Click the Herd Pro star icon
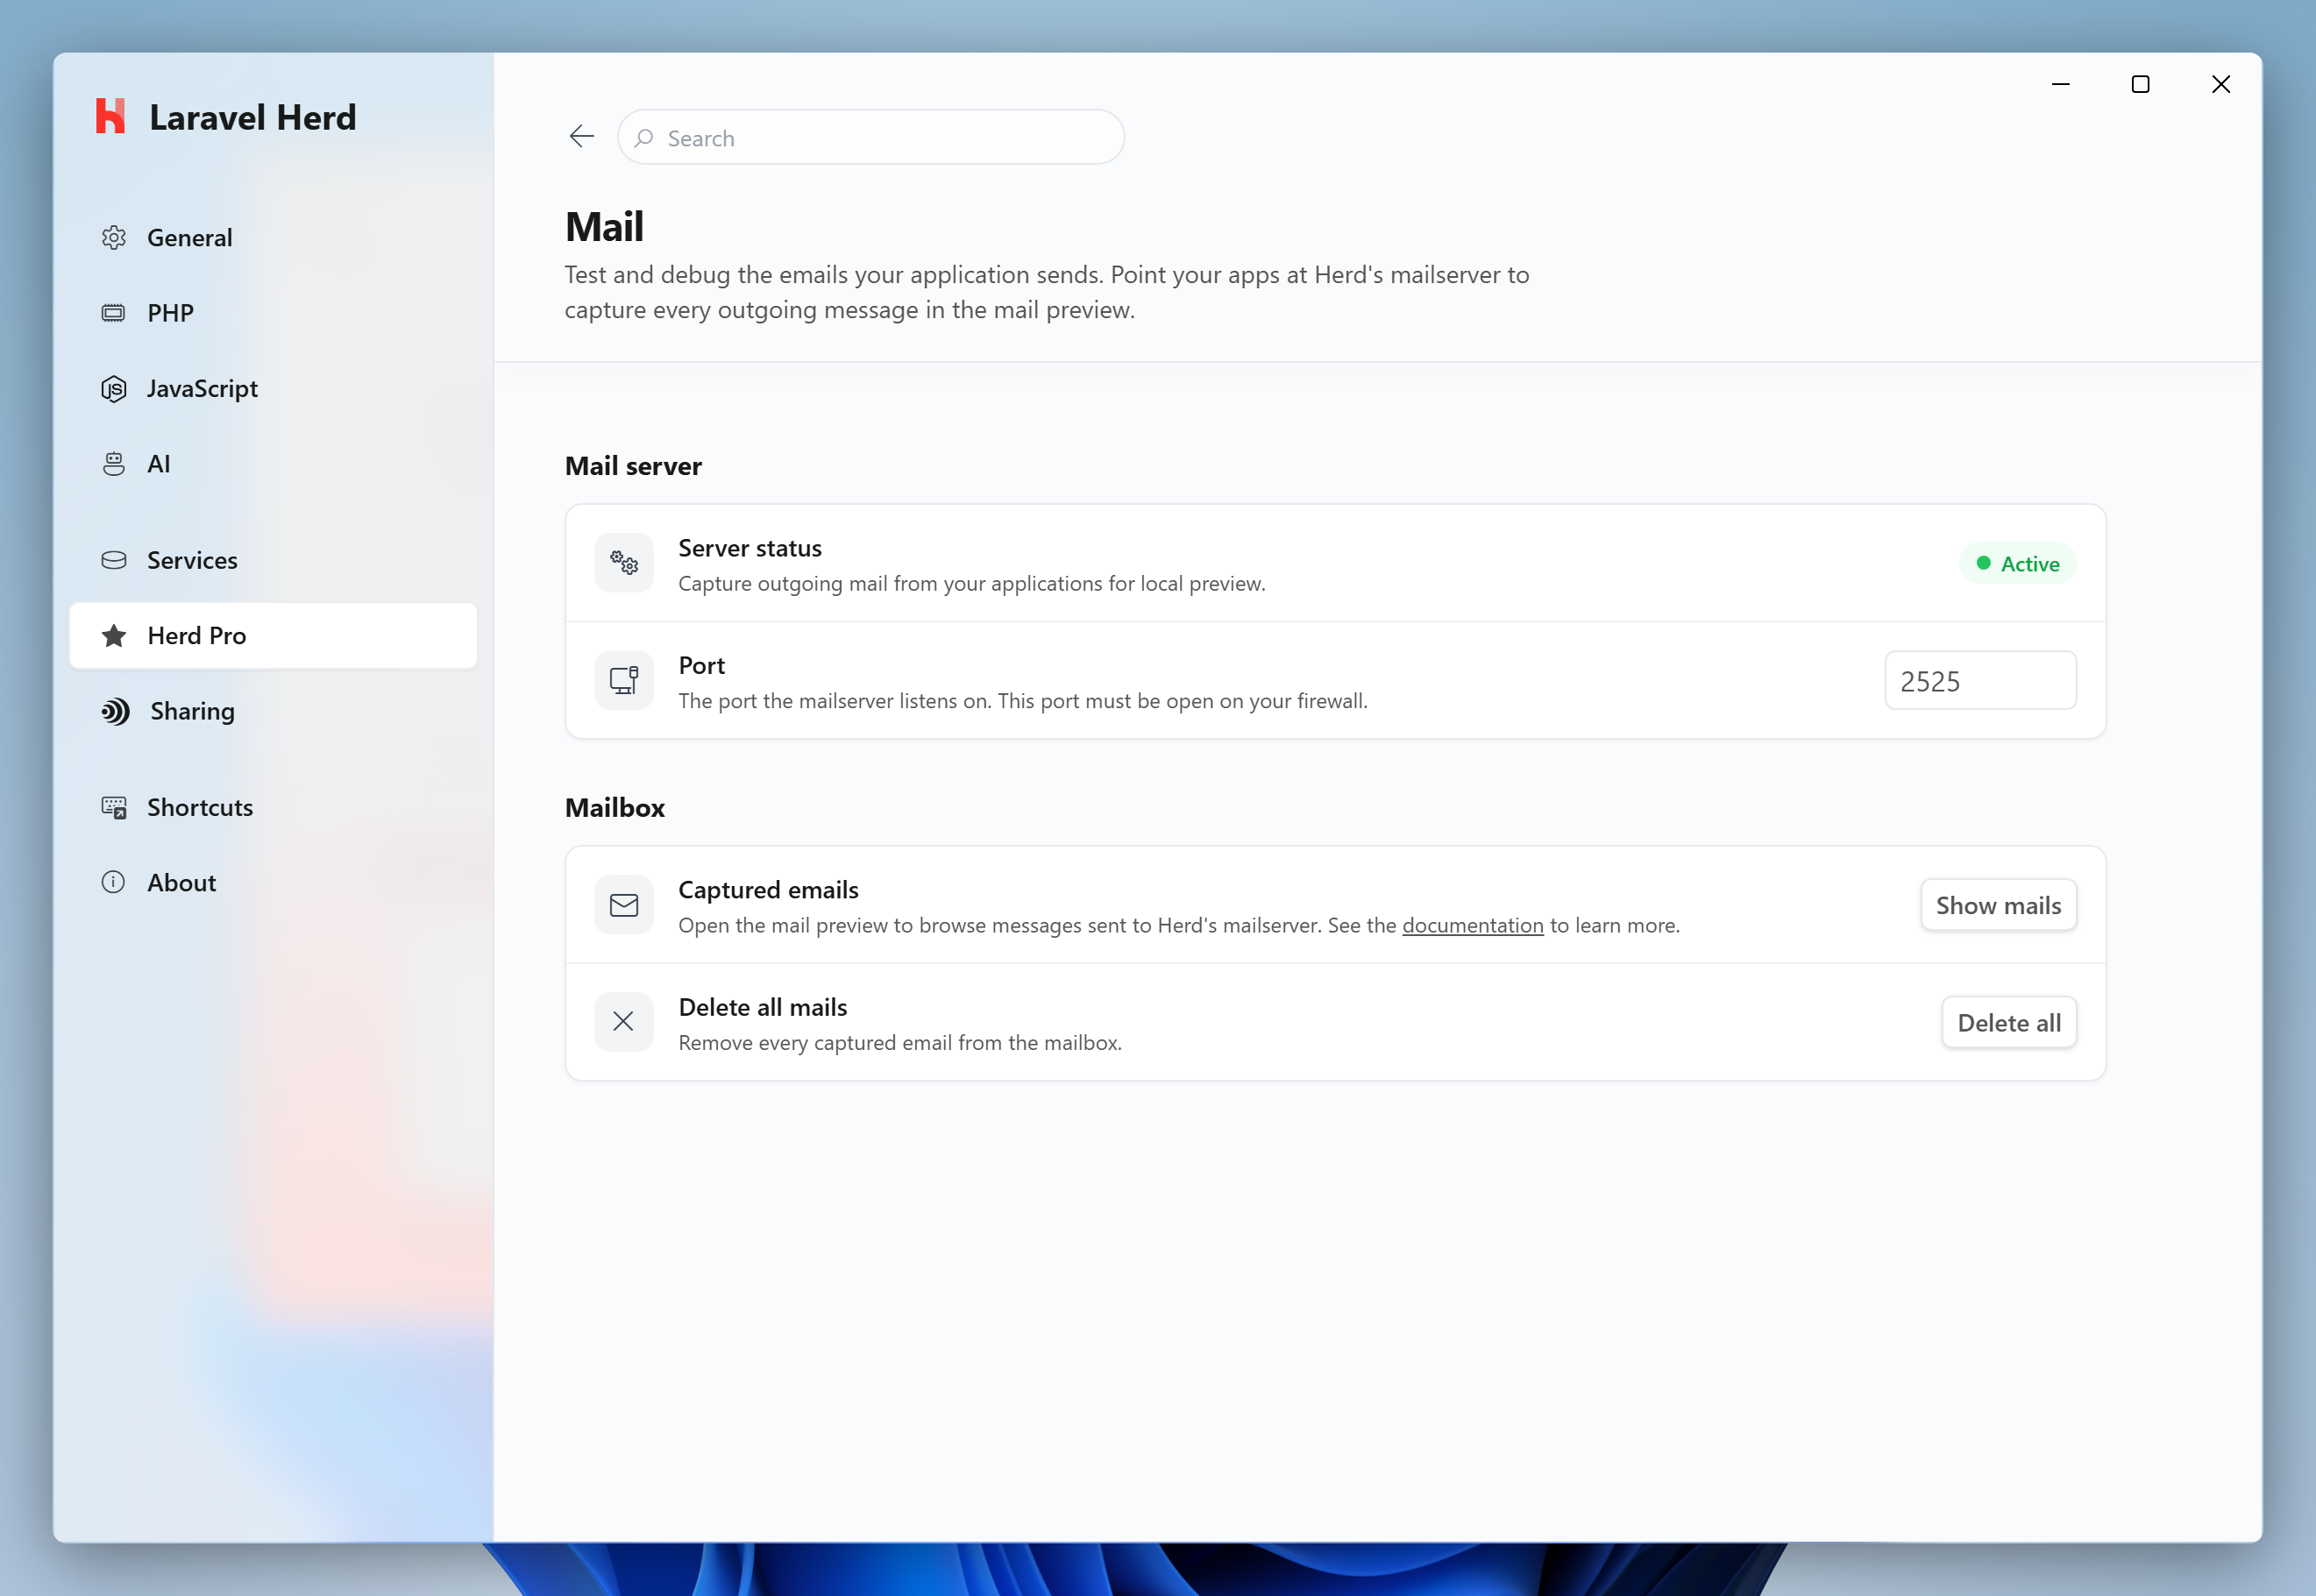 114,636
